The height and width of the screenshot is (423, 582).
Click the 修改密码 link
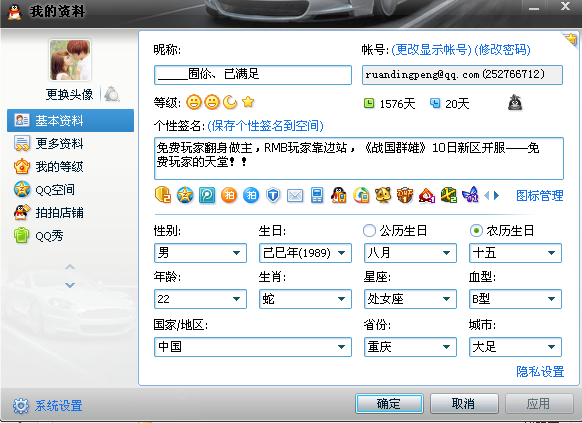(x=503, y=49)
